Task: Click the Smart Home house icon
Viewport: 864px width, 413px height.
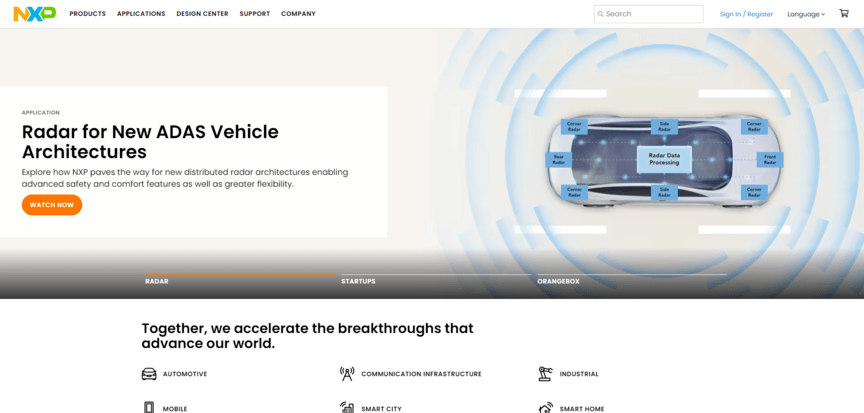Action: click(545, 408)
